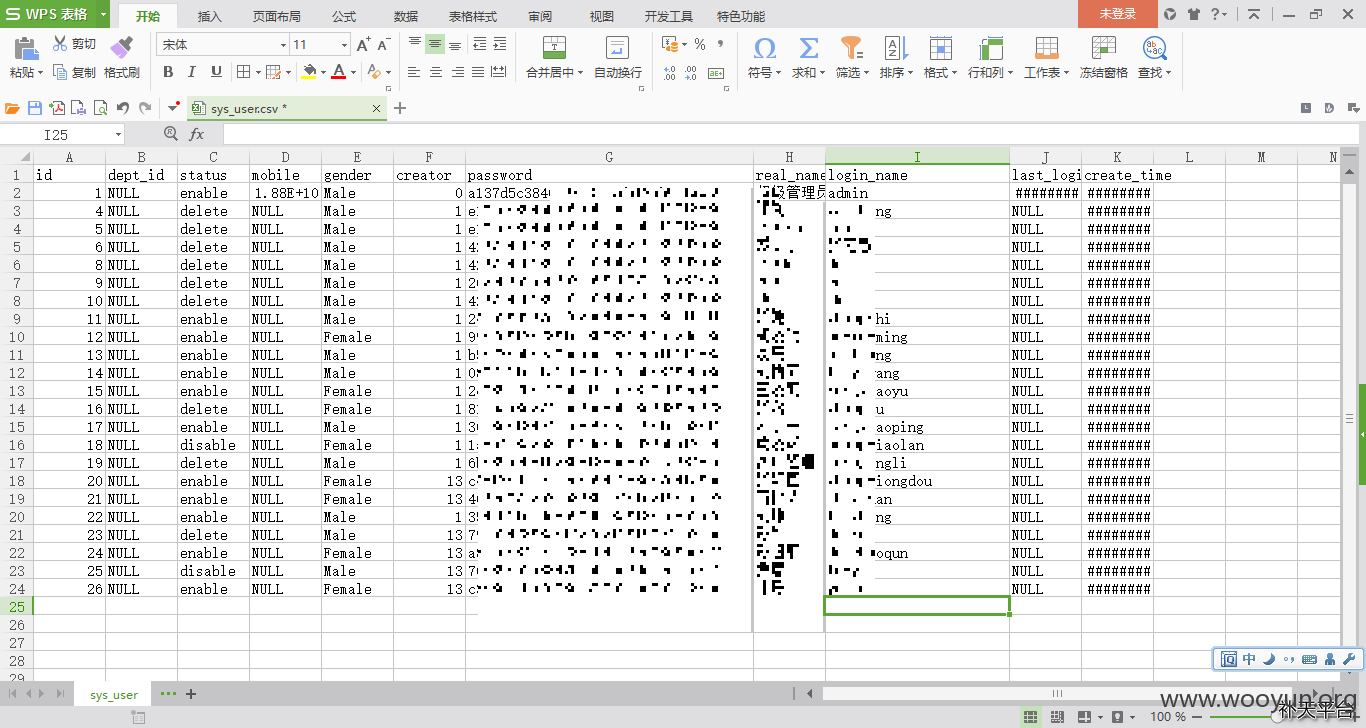This screenshot has width=1366, height=728.
Task: Select column G header
Action: click(x=610, y=156)
